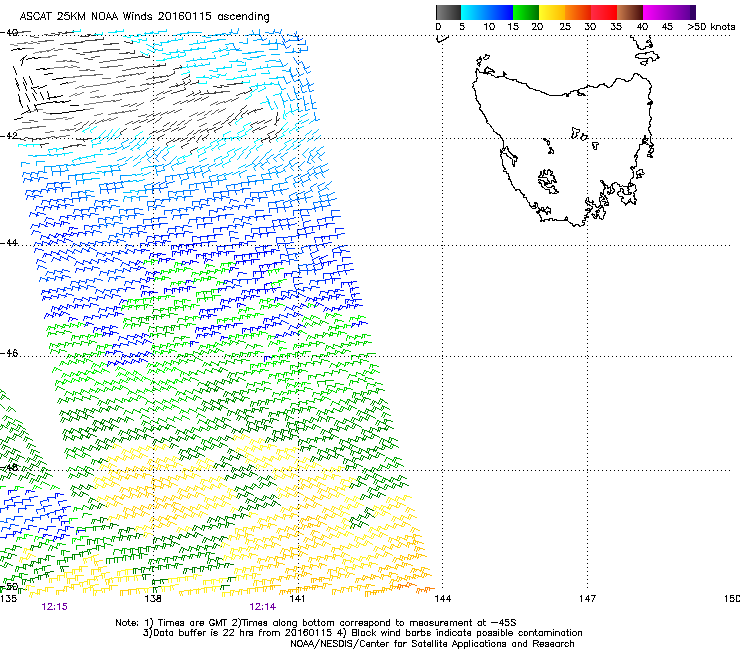Screen dimensions: 740x650
Task: Click the '141' longitude label
Action: pos(297,599)
